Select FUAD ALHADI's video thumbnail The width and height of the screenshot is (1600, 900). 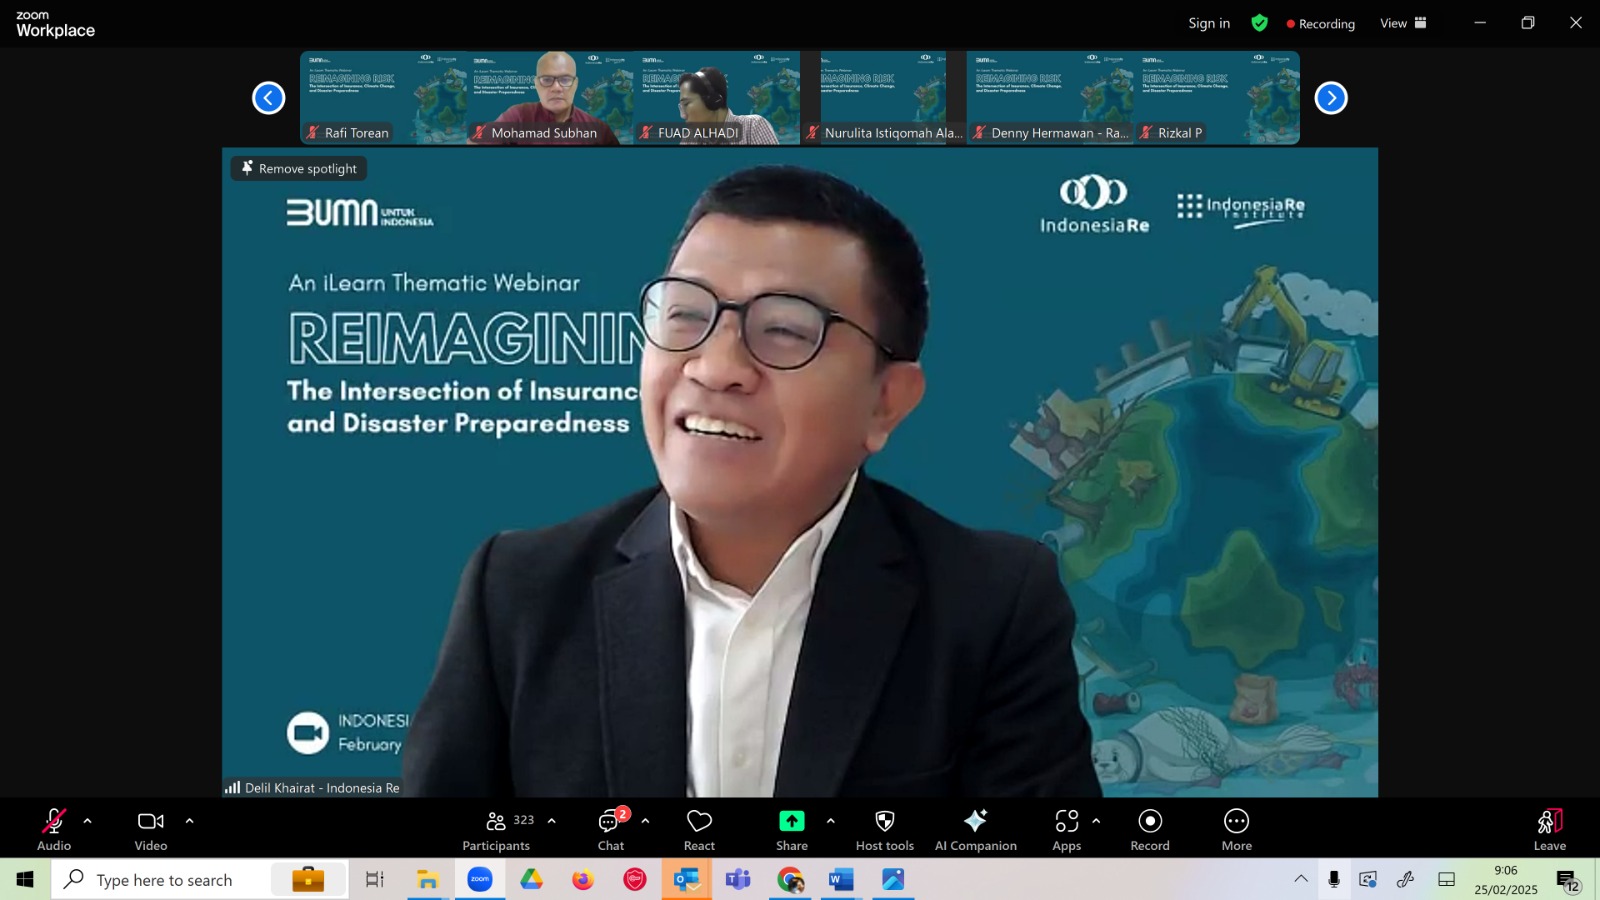[x=717, y=98]
